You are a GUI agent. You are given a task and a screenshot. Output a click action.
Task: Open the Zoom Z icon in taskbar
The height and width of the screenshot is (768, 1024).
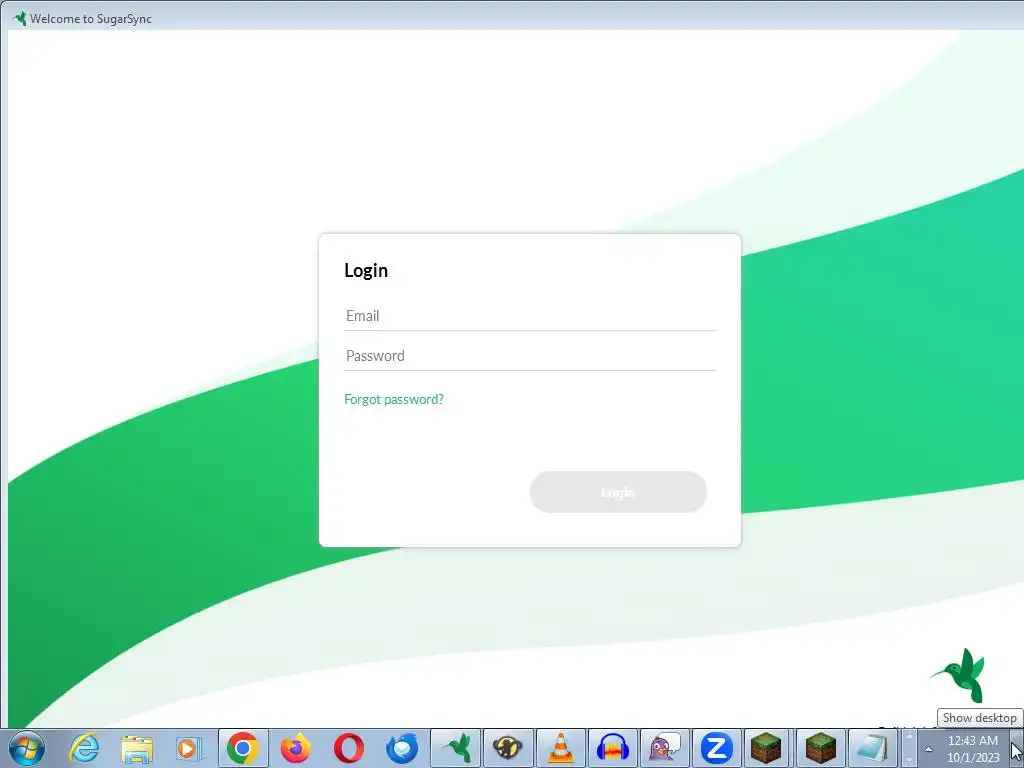point(717,748)
